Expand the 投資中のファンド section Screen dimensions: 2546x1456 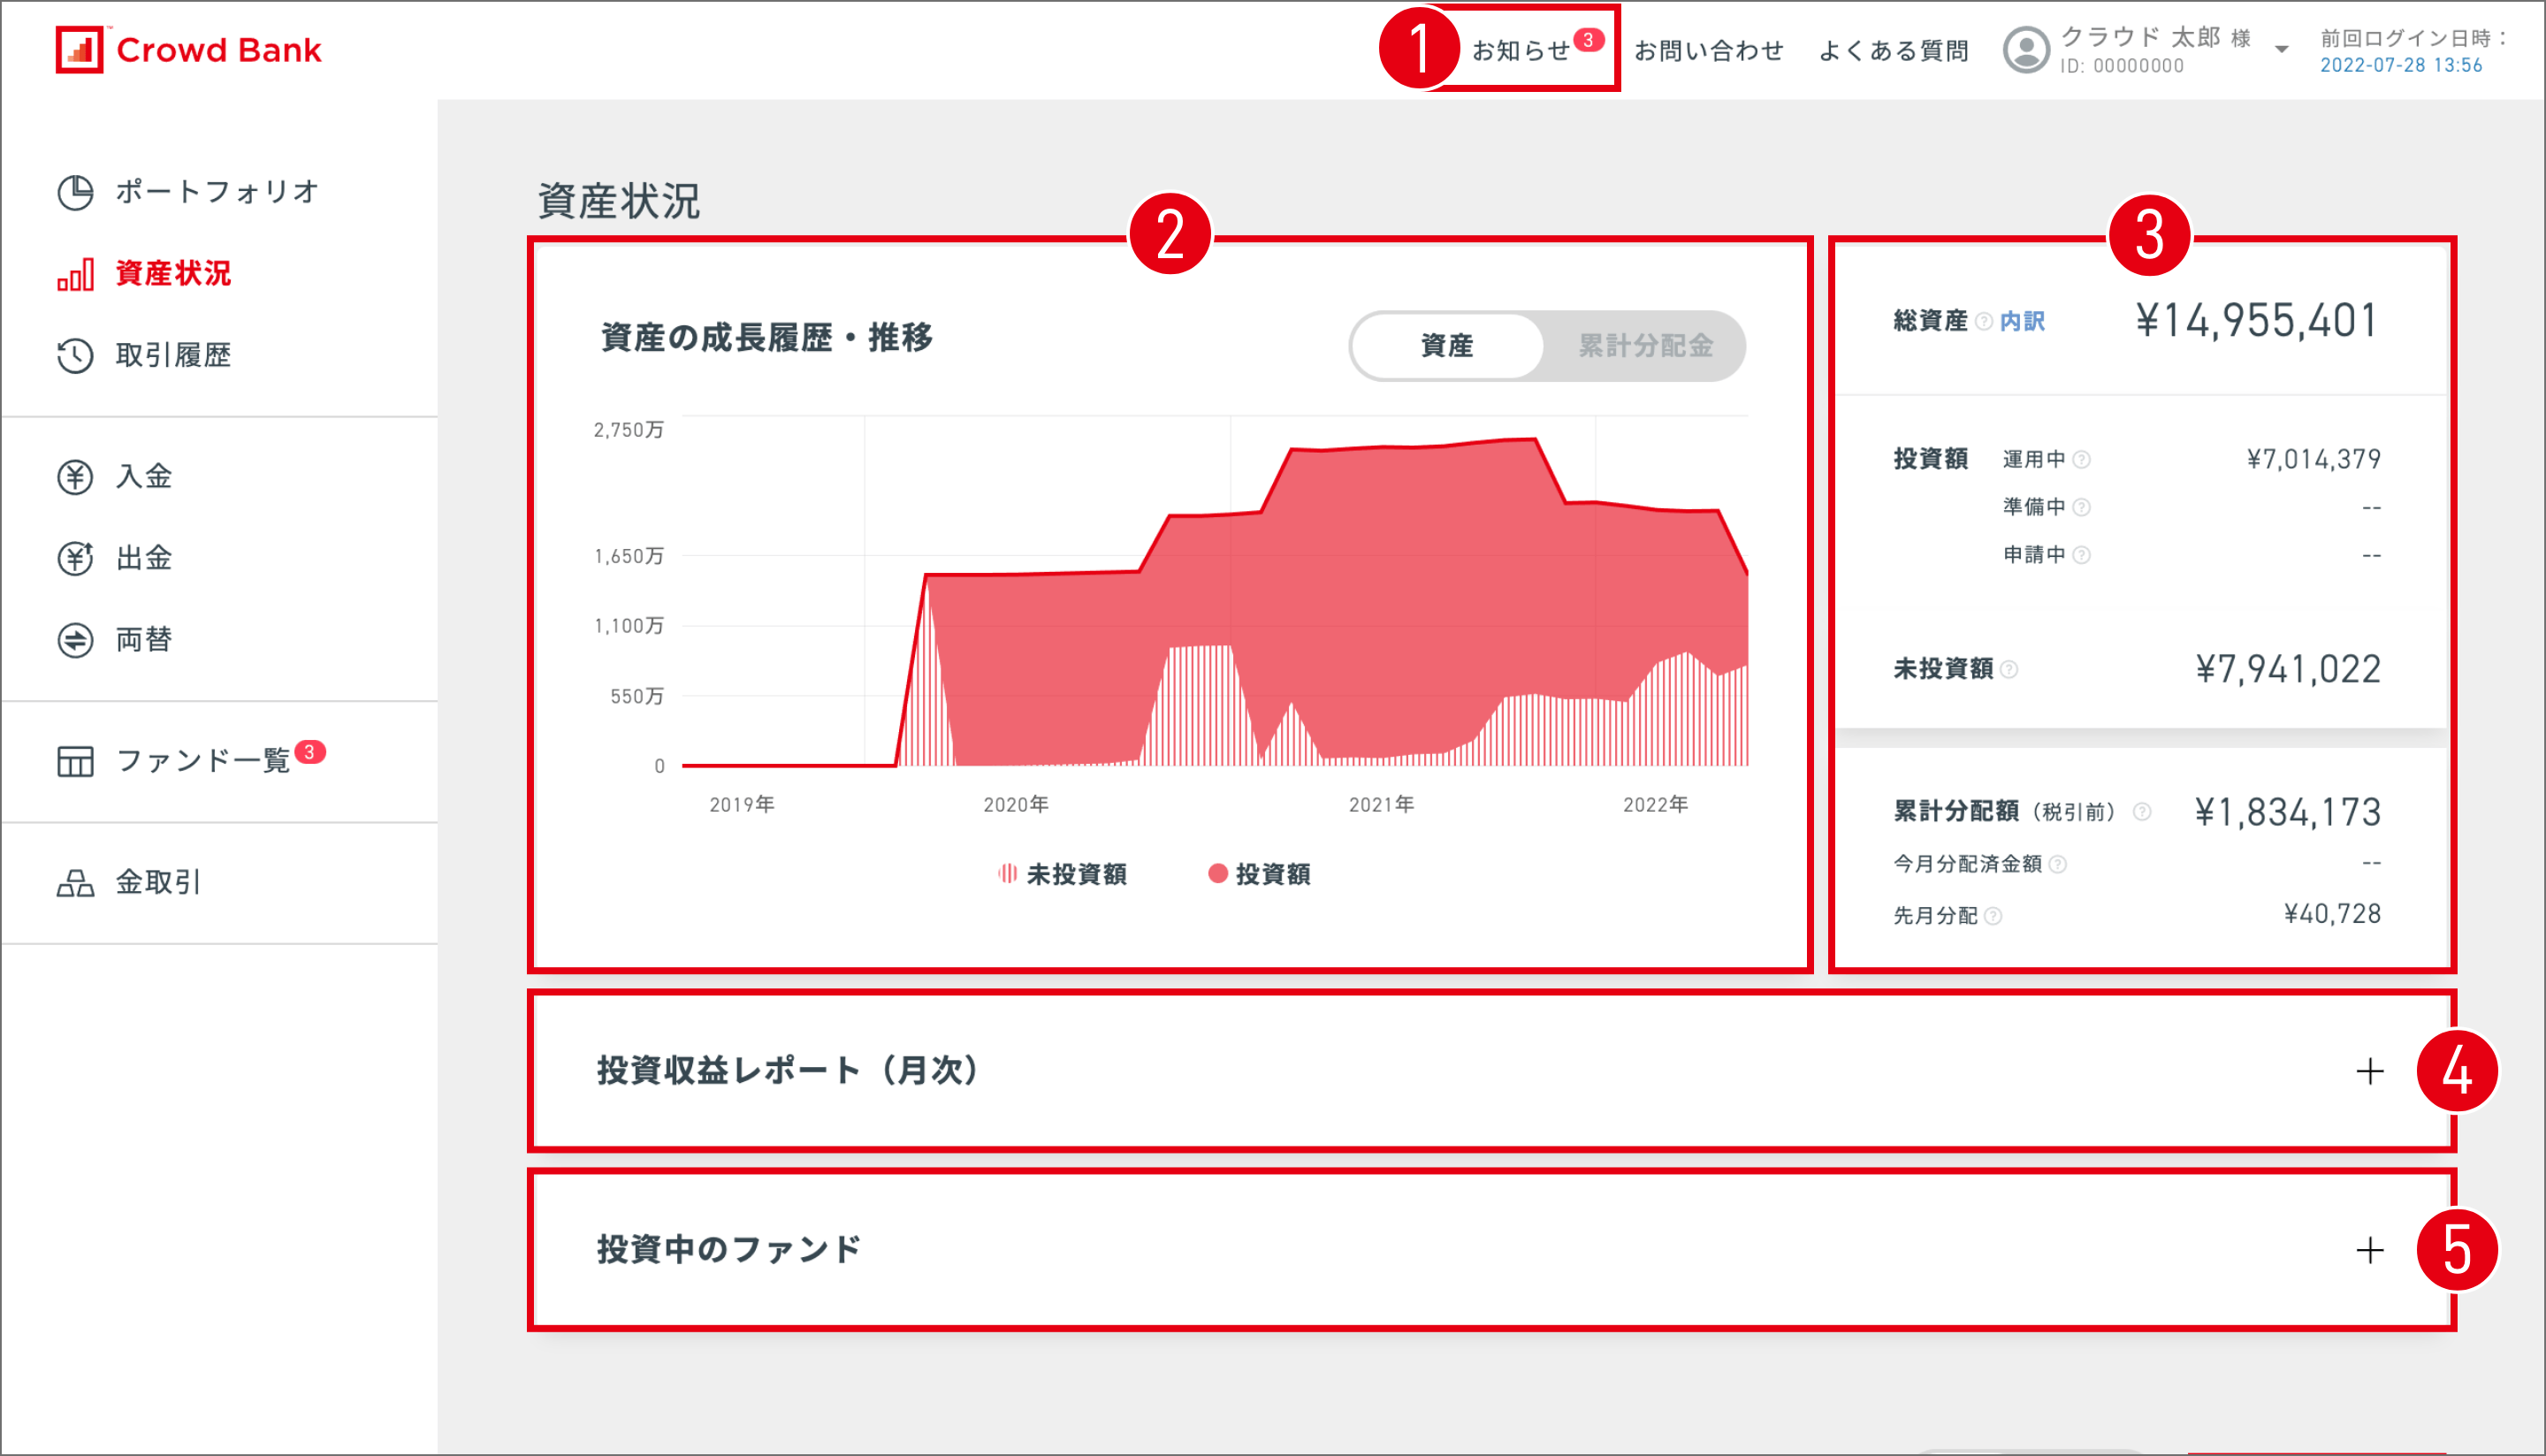click(x=2369, y=1249)
